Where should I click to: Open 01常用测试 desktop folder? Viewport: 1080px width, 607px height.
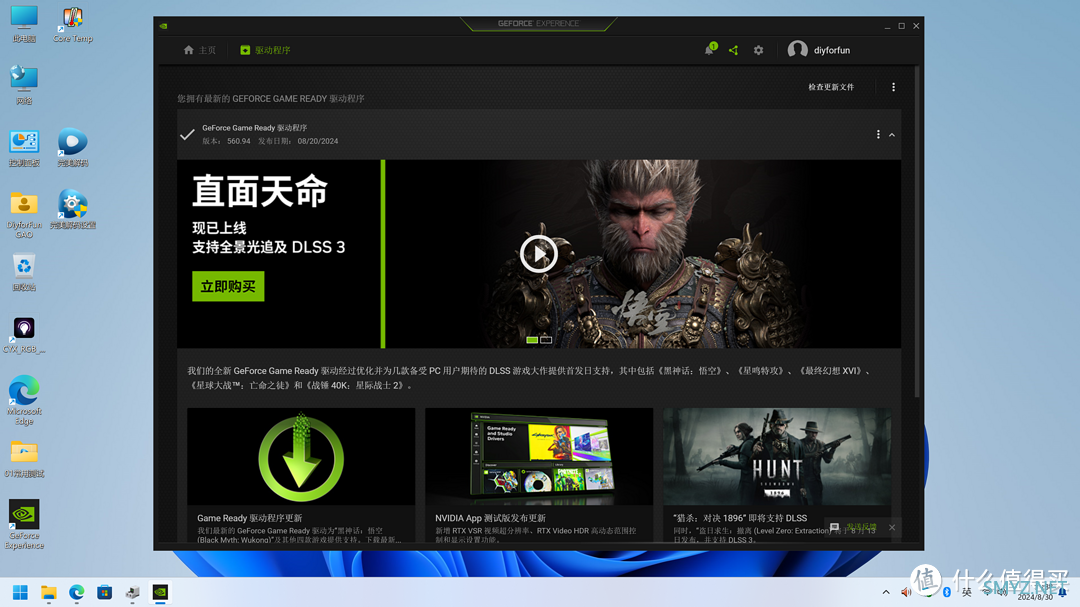tap(24, 459)
